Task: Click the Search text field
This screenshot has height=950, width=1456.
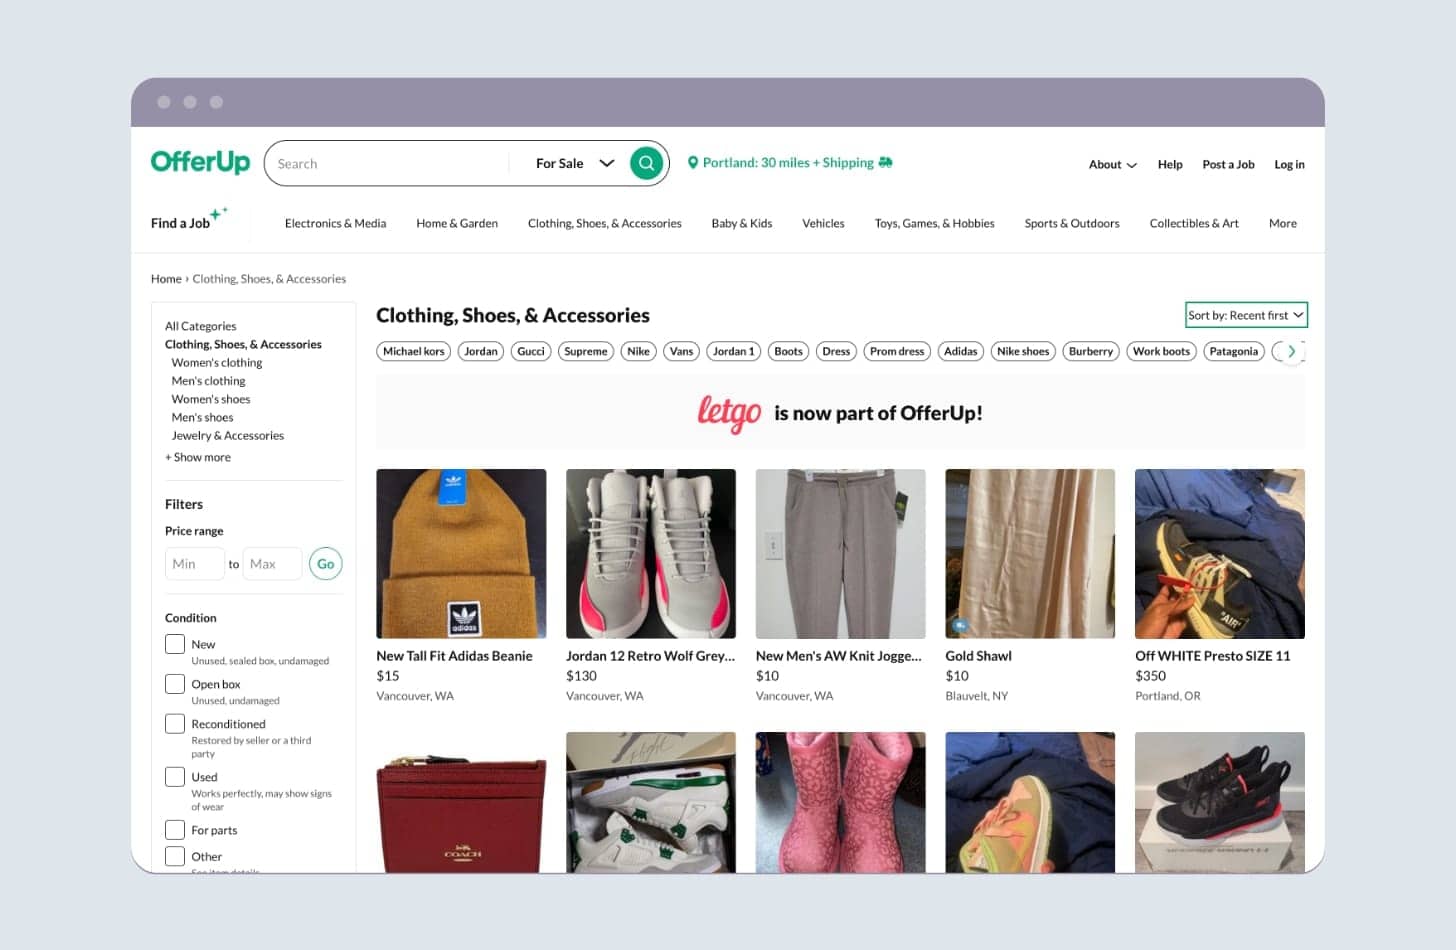Action: coord(390,163)
